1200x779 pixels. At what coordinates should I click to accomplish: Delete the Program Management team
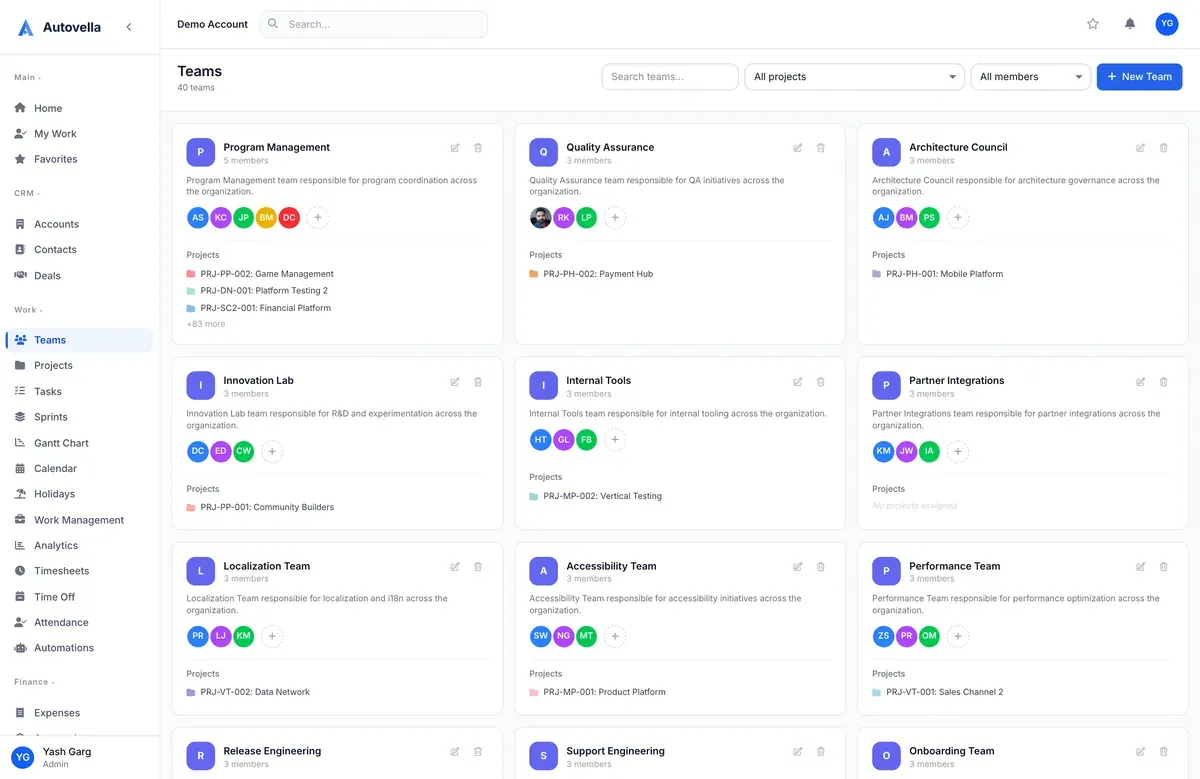tap(478, 148)
